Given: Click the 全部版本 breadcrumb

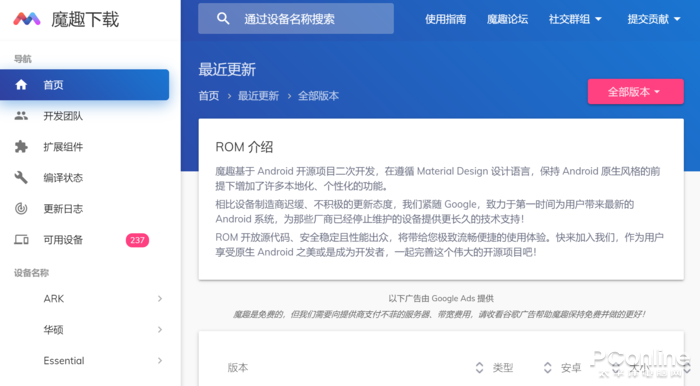Looking at the screenshot, I should (x=318, y=96).
